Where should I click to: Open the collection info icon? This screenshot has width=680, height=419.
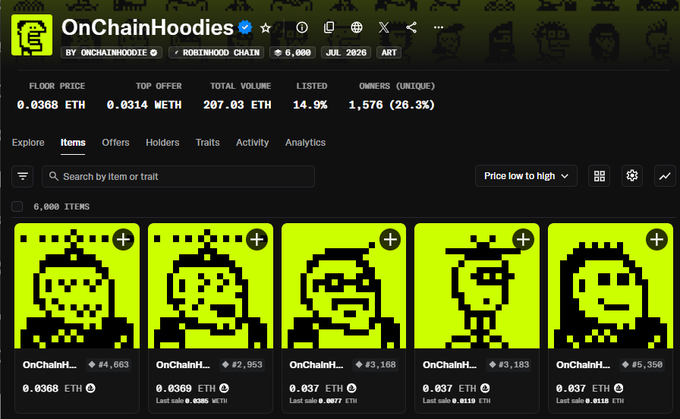click(302, 28)
